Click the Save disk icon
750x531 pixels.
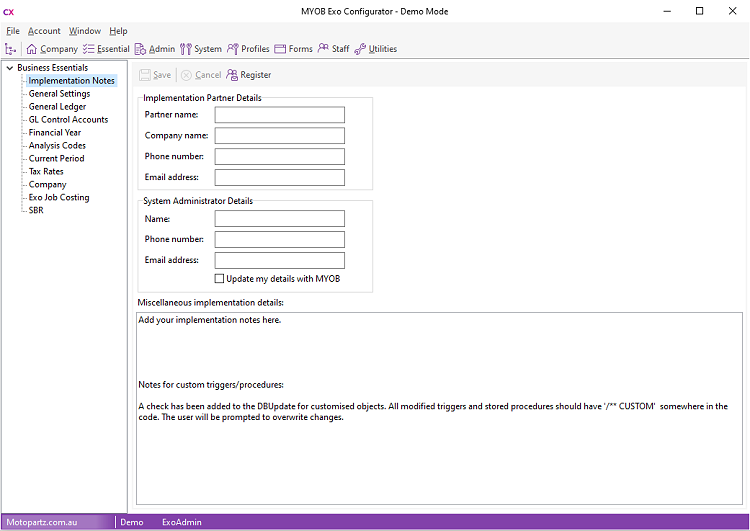point(144,75)
